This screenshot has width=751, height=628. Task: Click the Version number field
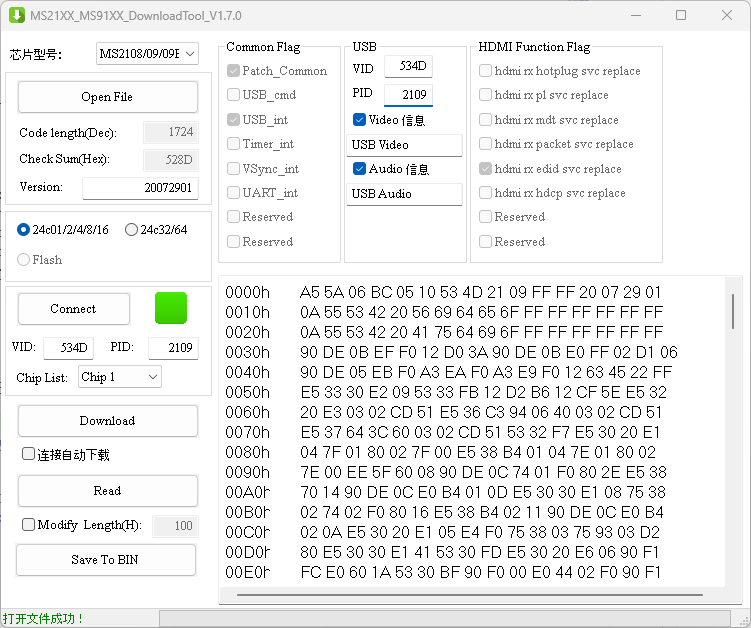140,188
